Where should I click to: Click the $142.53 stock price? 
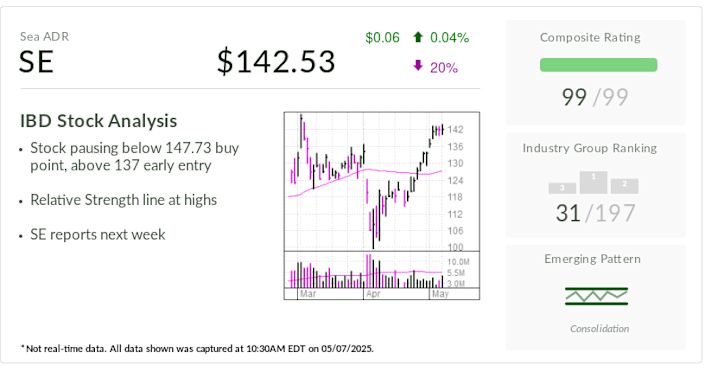[276, 62]
